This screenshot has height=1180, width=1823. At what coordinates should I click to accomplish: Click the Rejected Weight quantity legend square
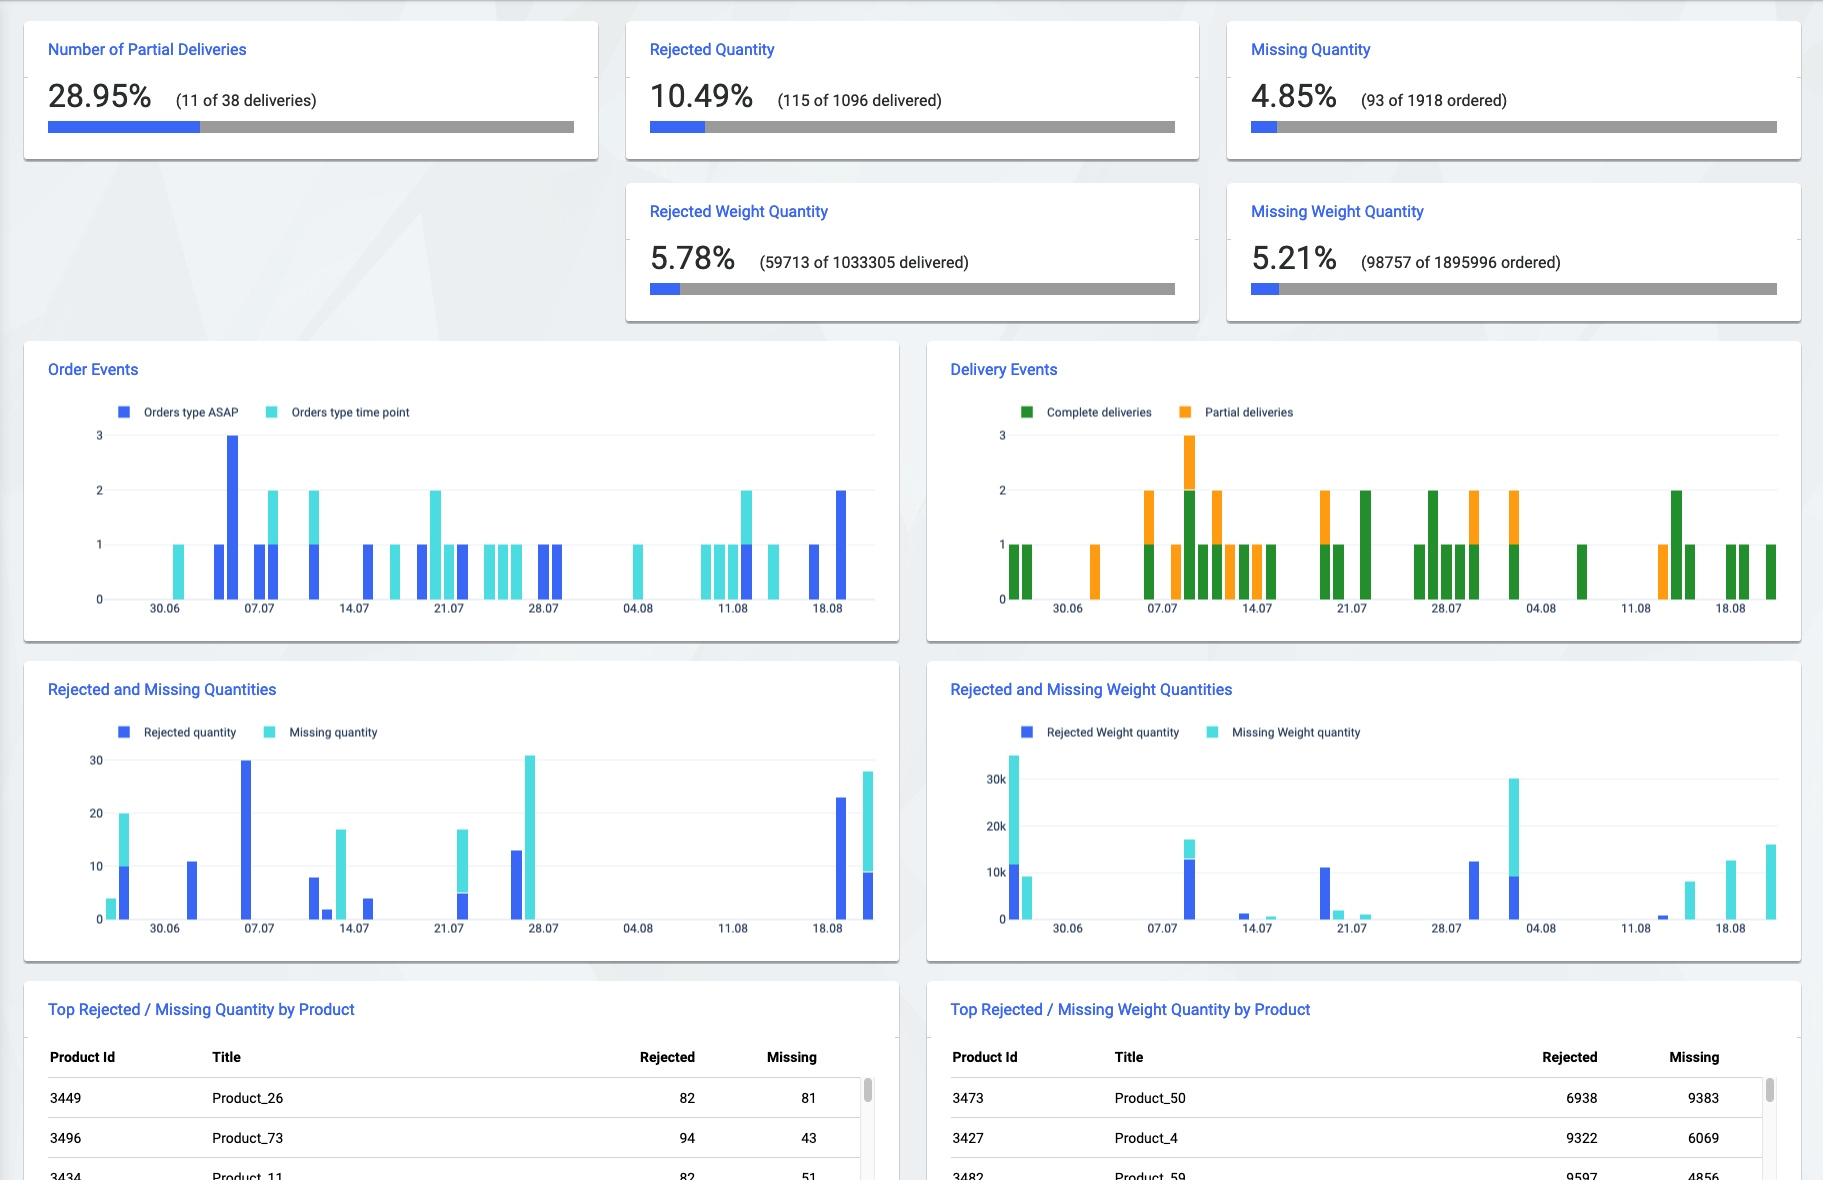tap(1027, 732)
